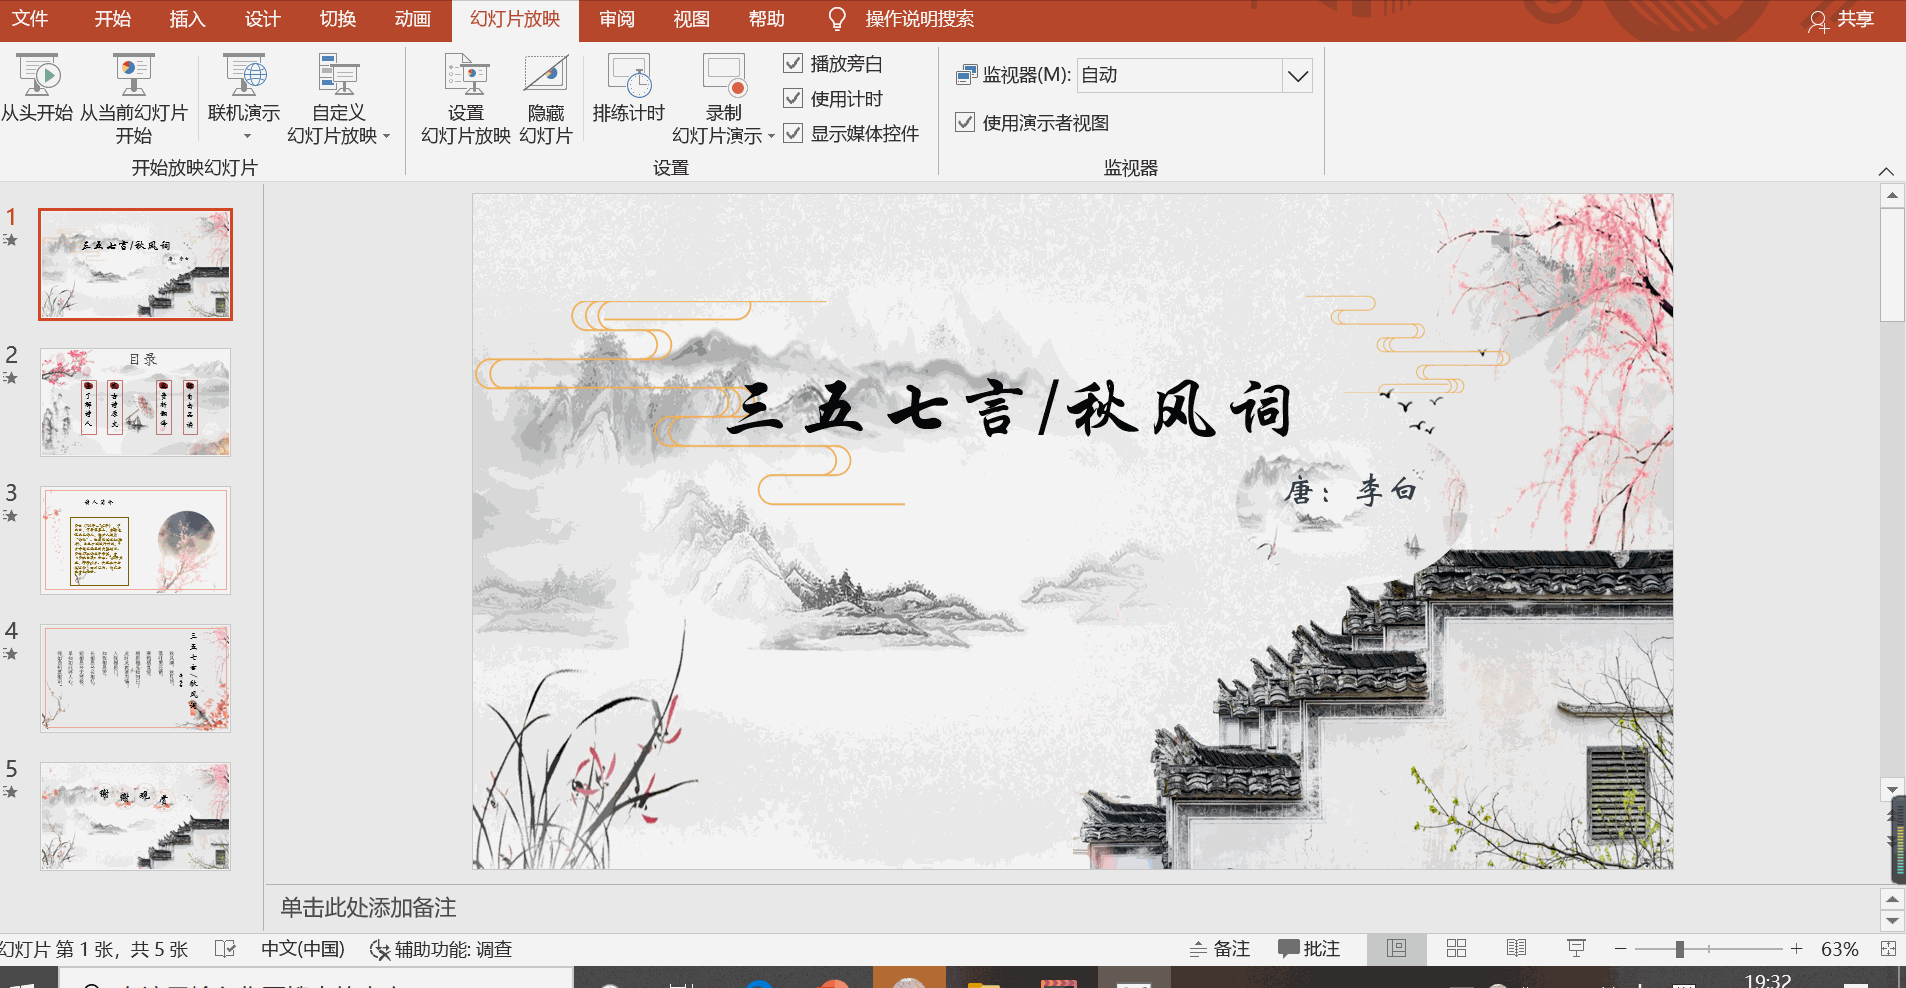
Task: Toggle Show Media Controls (显示媒体控件) checkbox
Action: [793, 133]
